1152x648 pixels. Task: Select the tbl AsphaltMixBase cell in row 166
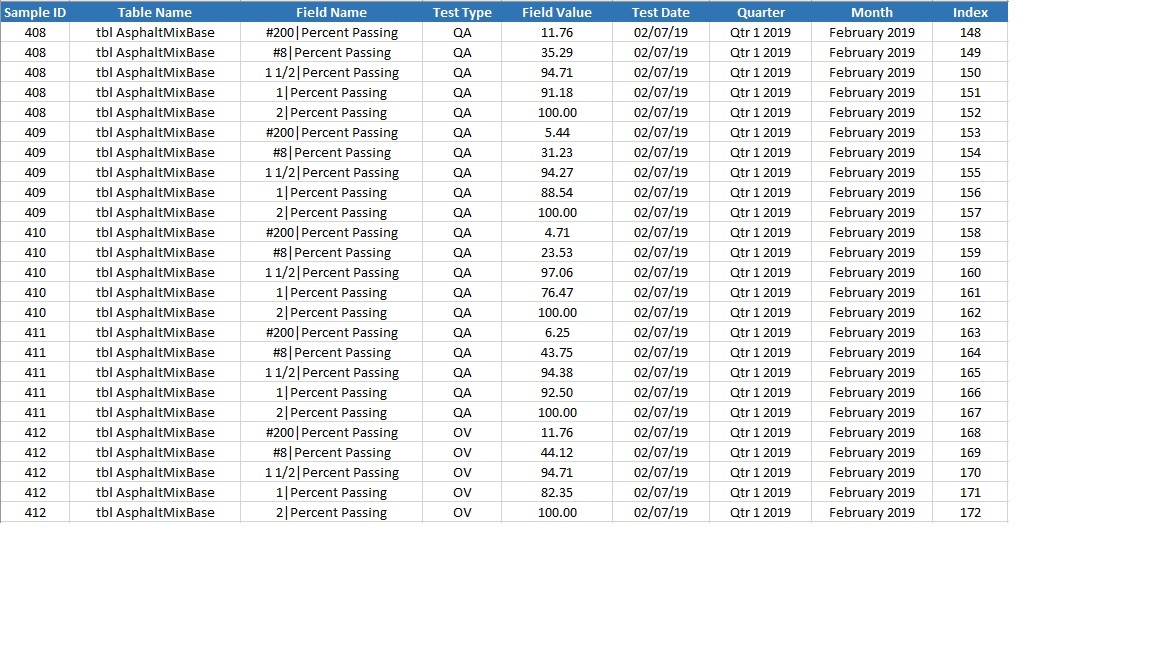(x=155, y=392)
